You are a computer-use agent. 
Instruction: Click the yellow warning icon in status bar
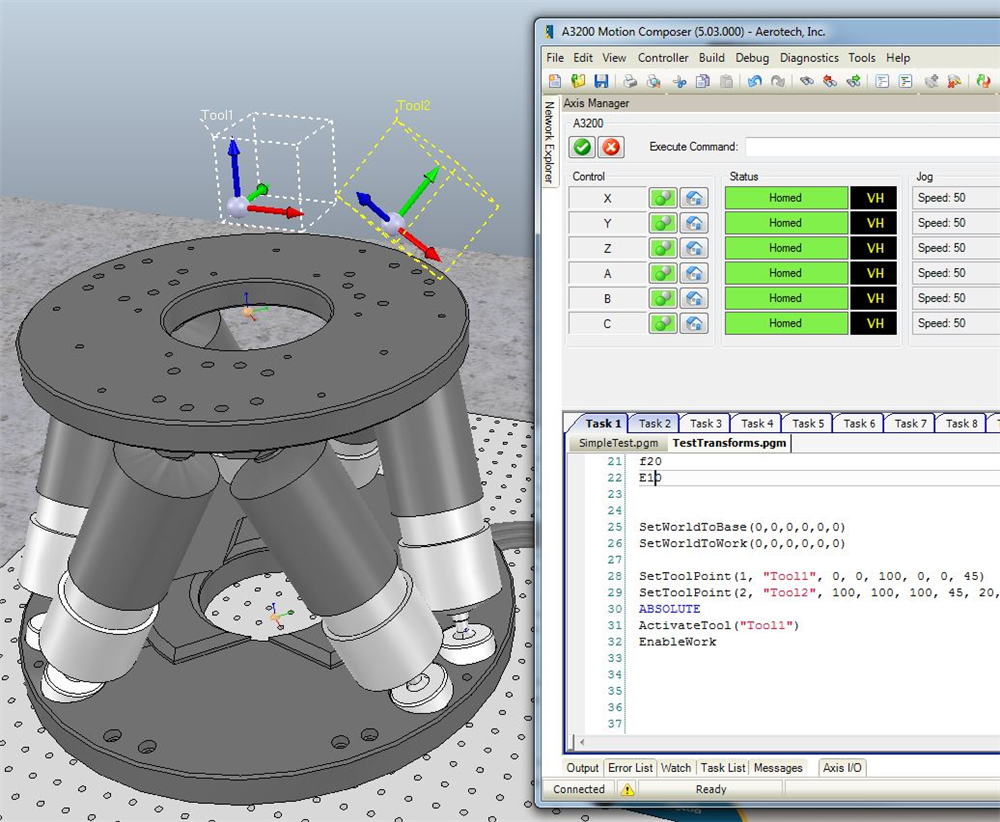tap(627, 789)
